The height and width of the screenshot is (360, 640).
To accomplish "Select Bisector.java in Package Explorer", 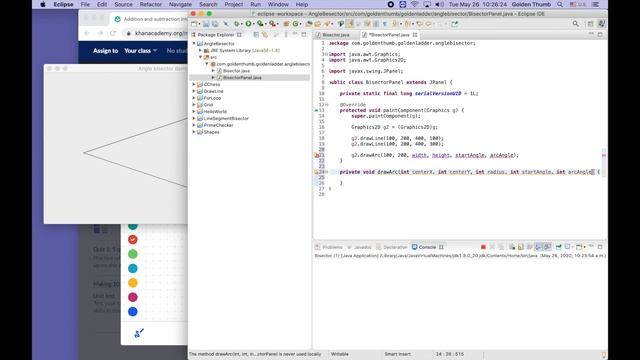I will pyautogui.click(x=236, y=71).
